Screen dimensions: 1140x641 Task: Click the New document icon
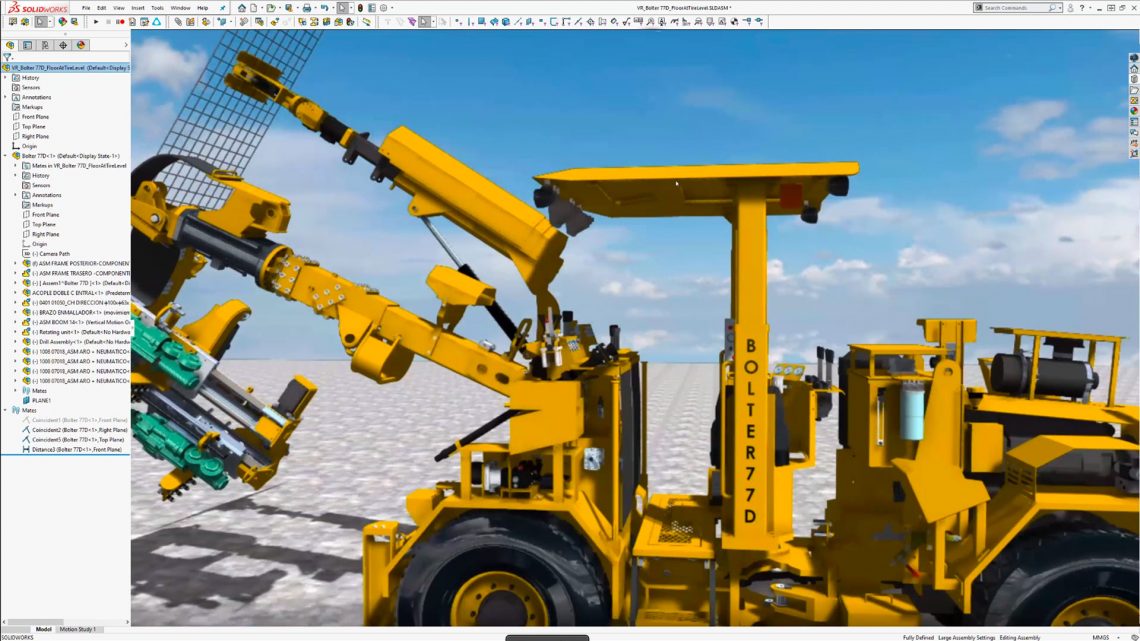[x=252, y=7]
